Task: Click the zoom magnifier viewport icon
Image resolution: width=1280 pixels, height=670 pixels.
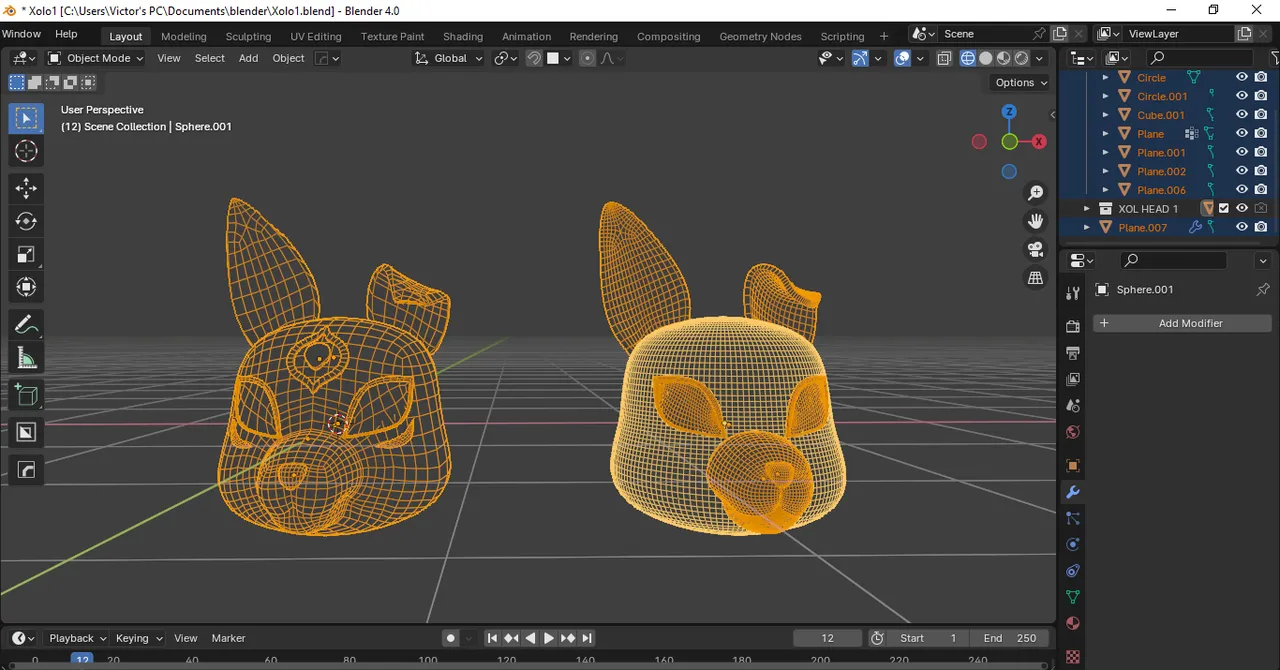Action: pos(1036,193)
